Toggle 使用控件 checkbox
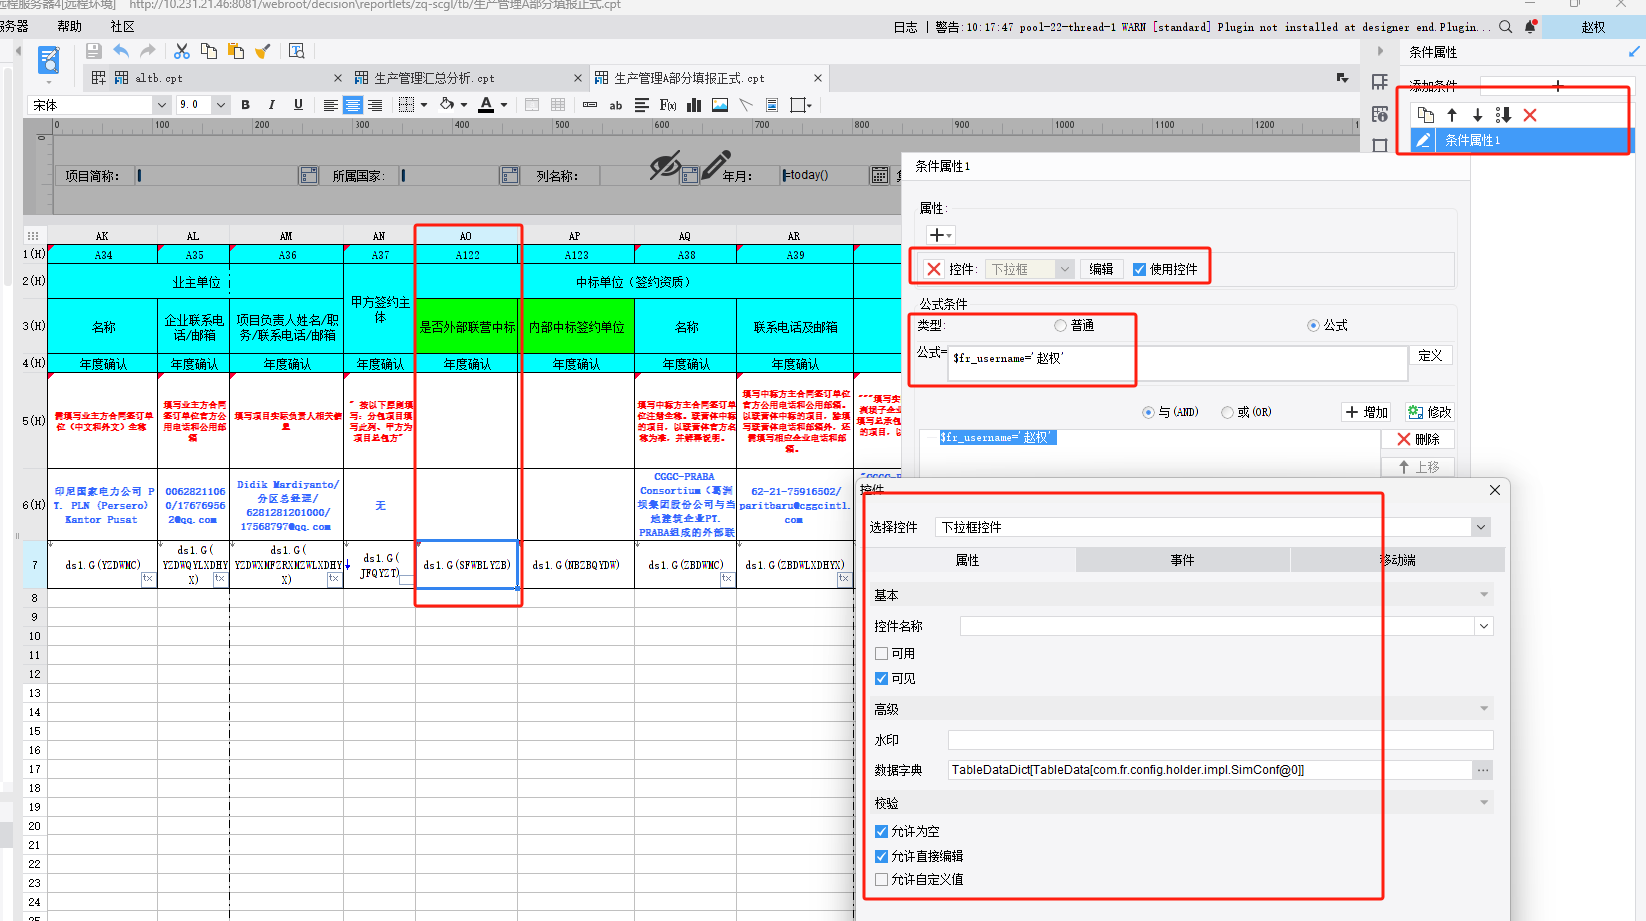 (x=1139, y=269)
